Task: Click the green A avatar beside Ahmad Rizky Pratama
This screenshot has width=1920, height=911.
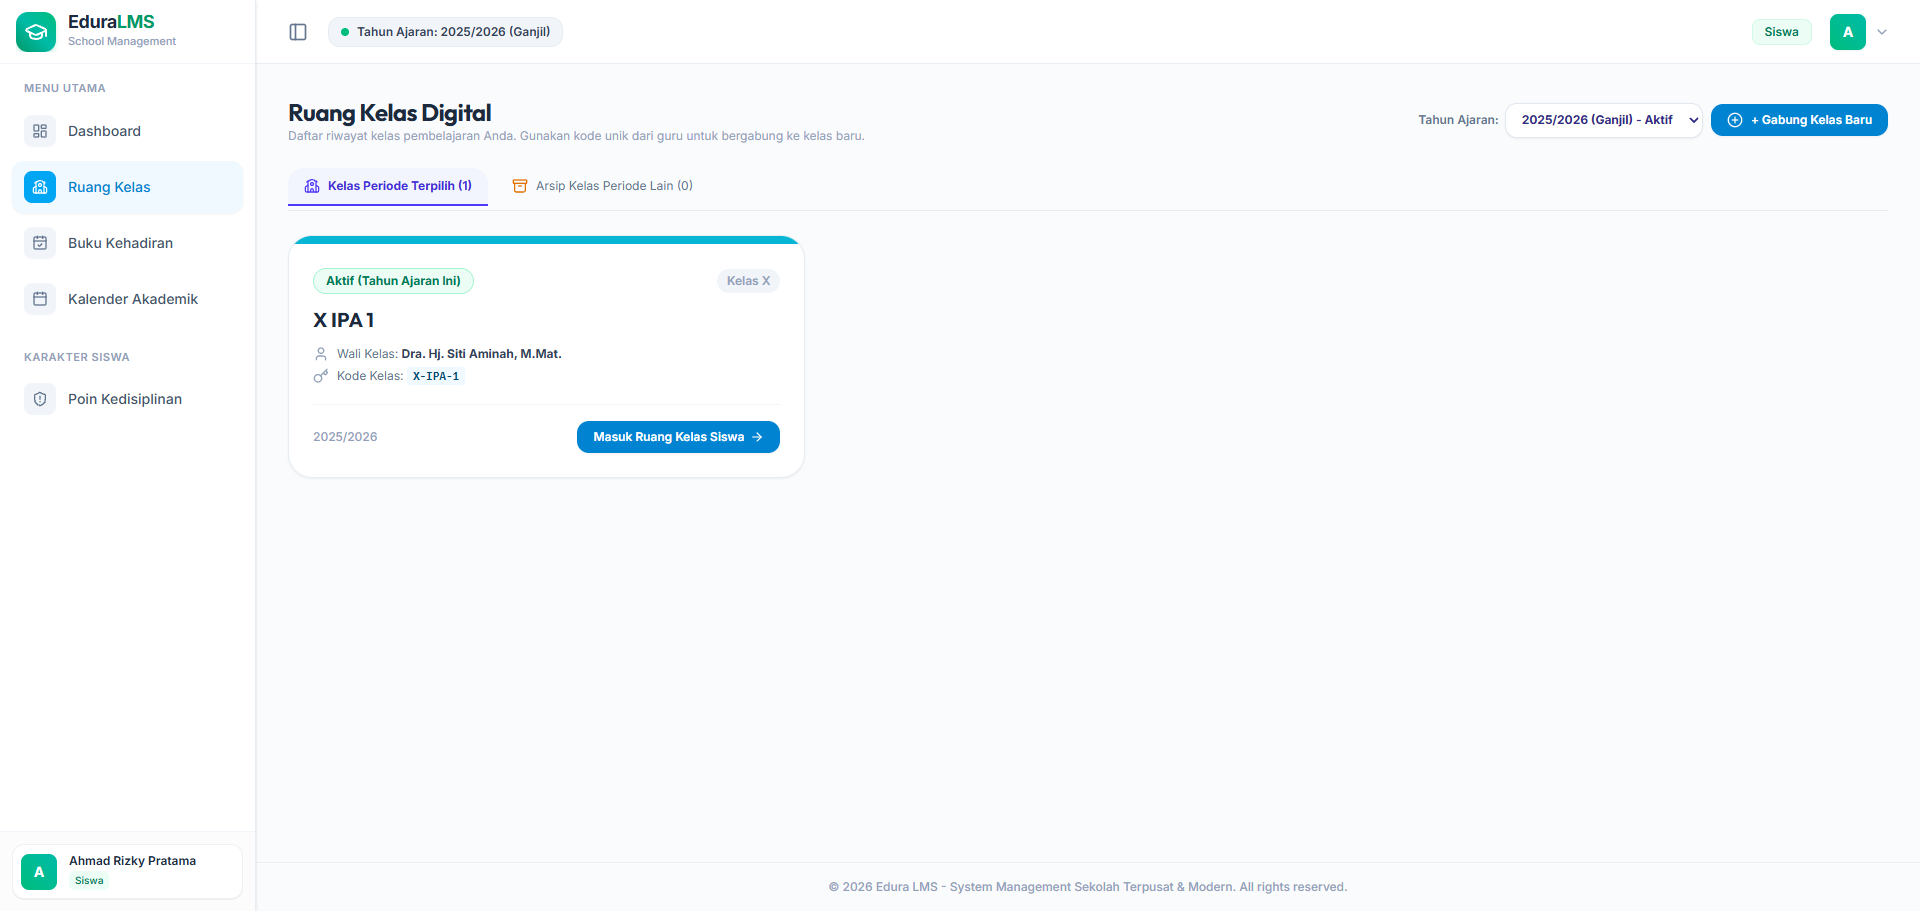Action: [39, 872]
